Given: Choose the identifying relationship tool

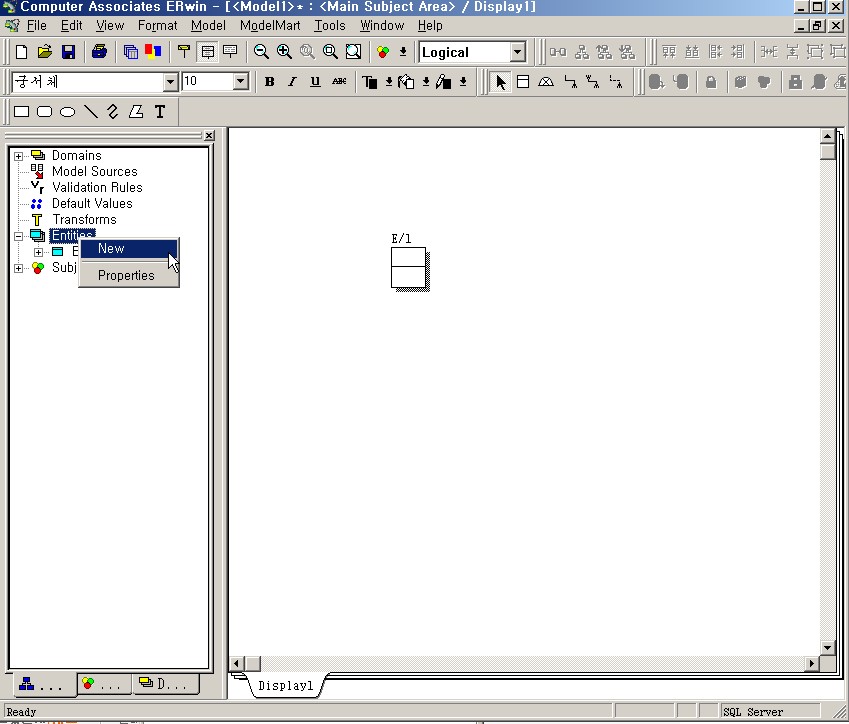Looking at the screenshot, I should click(570, 82).
